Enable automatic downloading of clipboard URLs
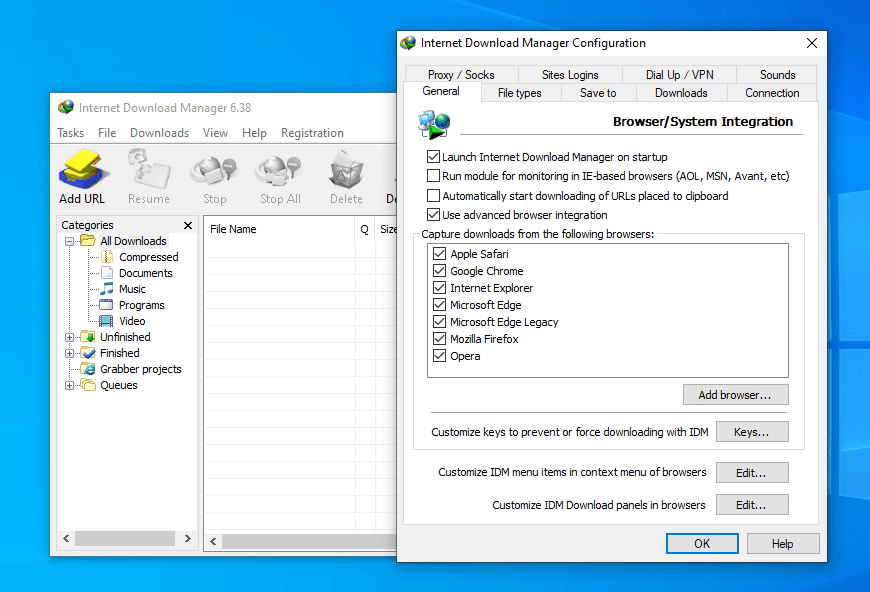The image size is (870, 592). coord(433,195)
